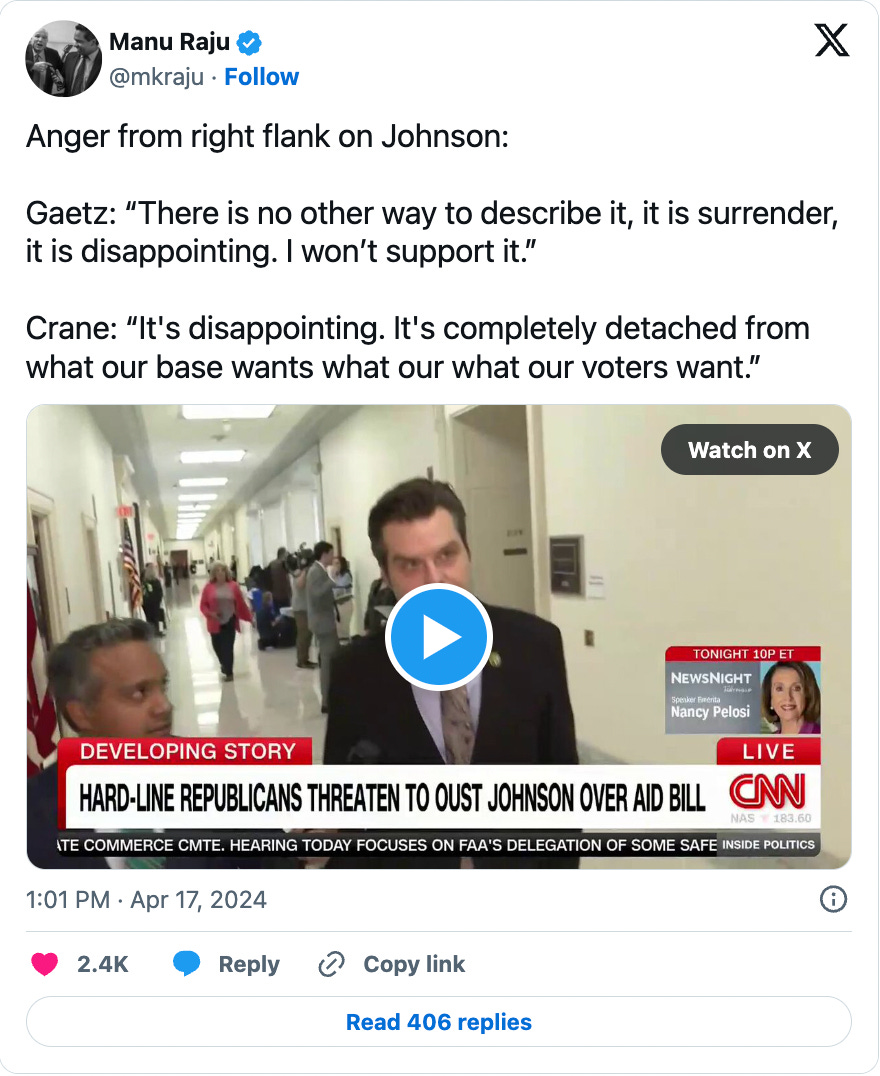The image size is (880, 1076).
Task: Click the blue verified badge beside Manu Raju
Action: (248, 43)
